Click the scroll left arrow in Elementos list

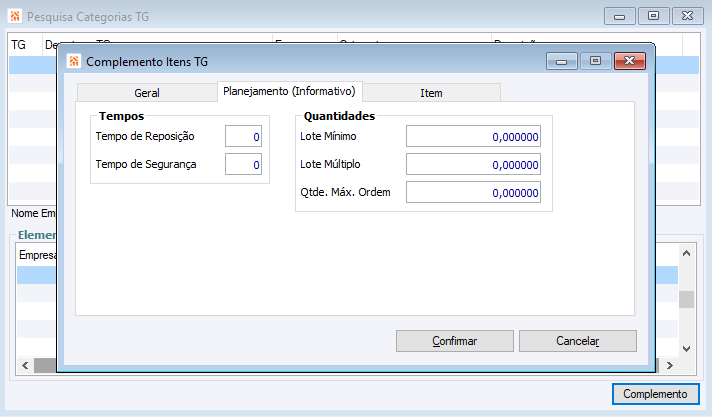click(25, 365)
